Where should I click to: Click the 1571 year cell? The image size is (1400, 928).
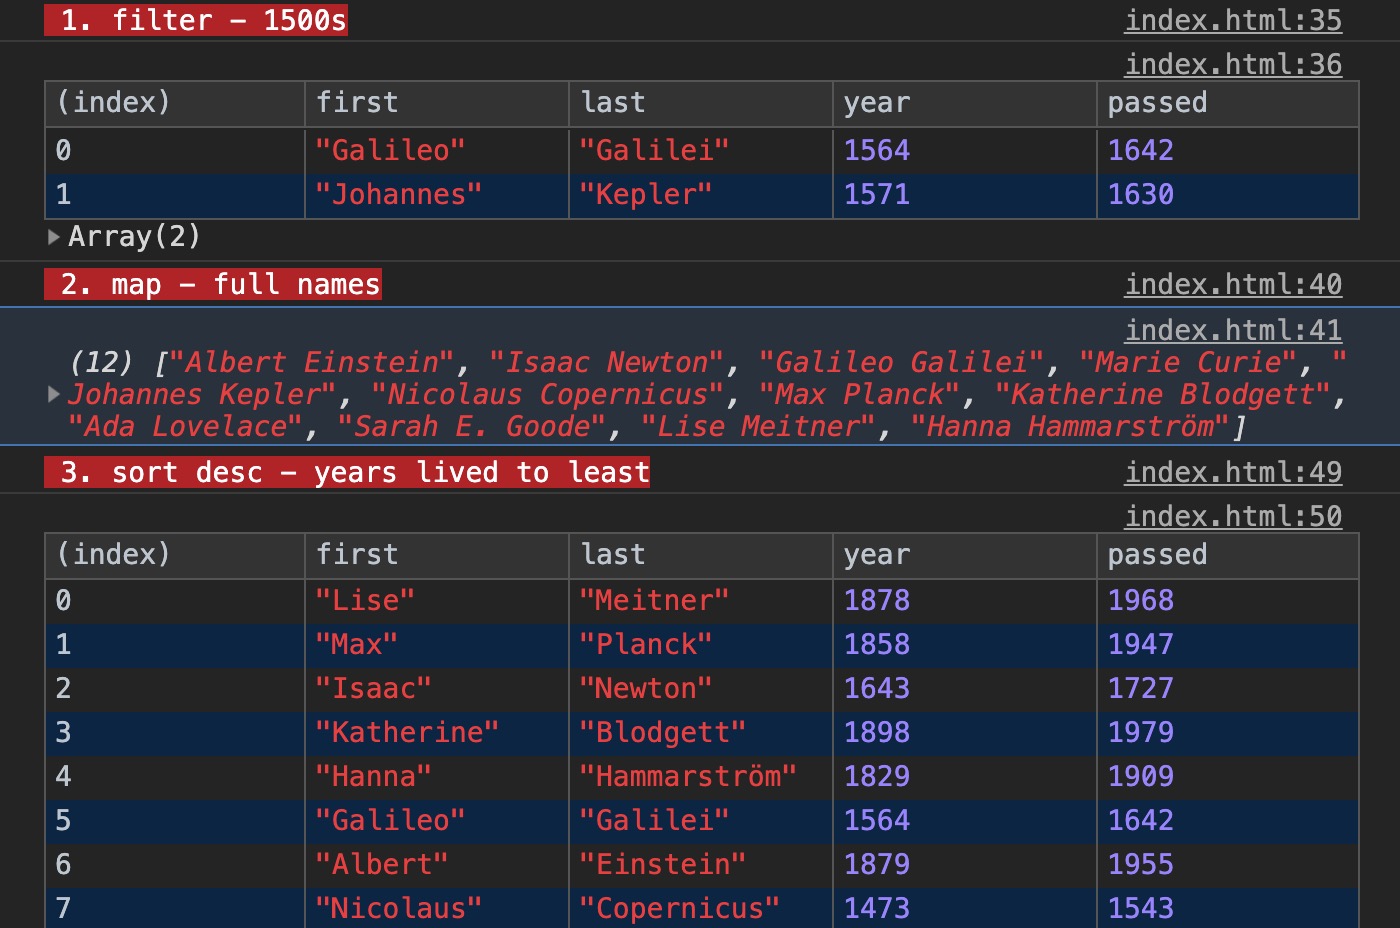tap(964, 194)
